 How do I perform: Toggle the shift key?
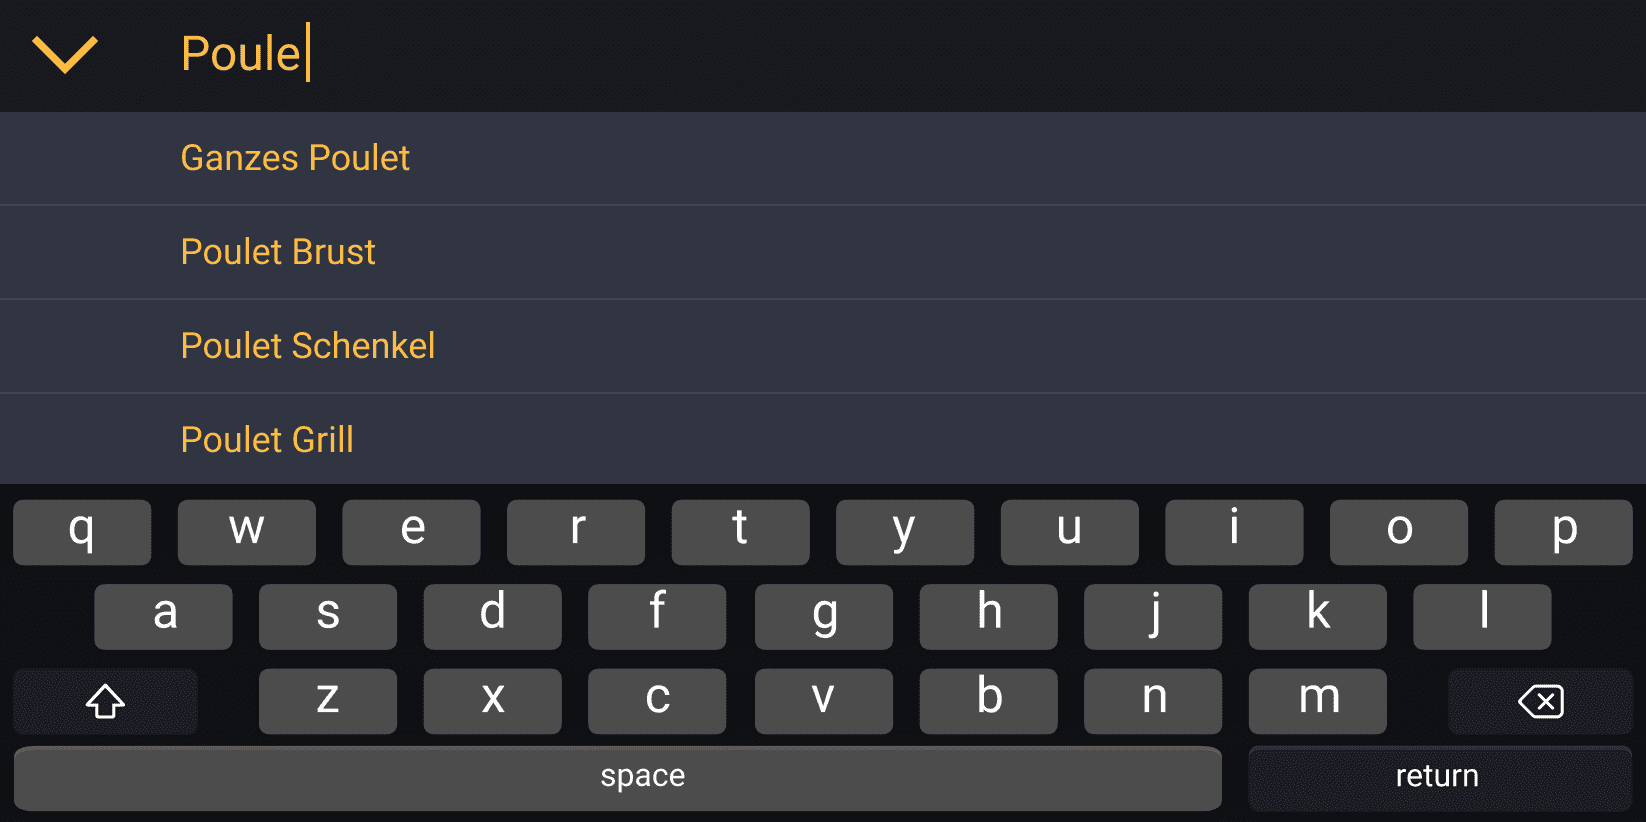[105, 701]
